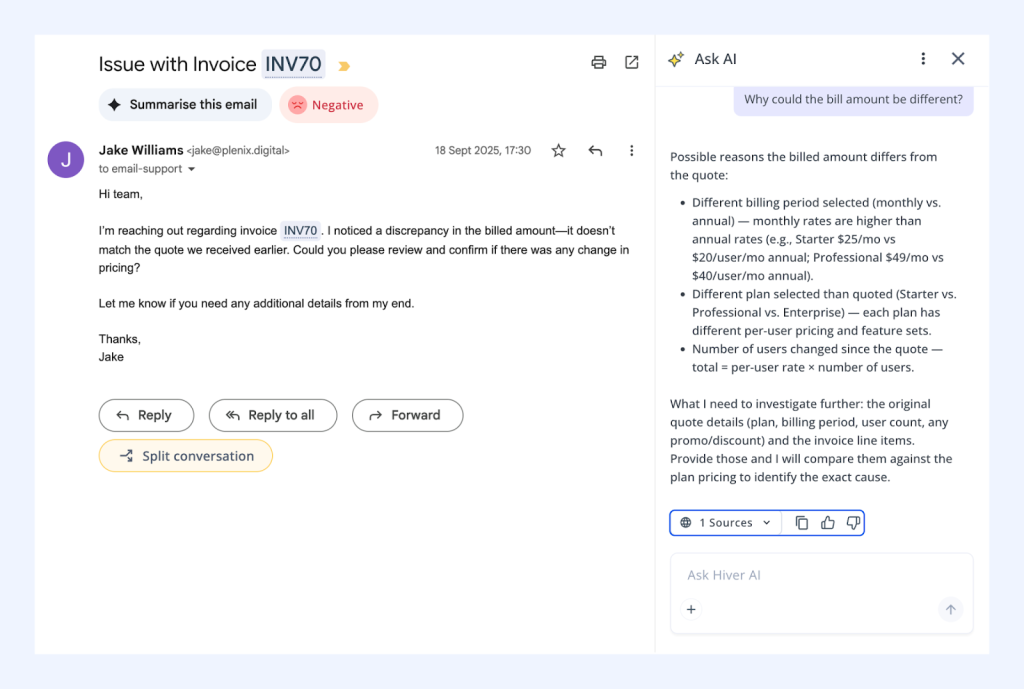Send the Ask AI message with the up arrow
The height and width of the screenshot is (689, 1024).
[x=950, y=609]
